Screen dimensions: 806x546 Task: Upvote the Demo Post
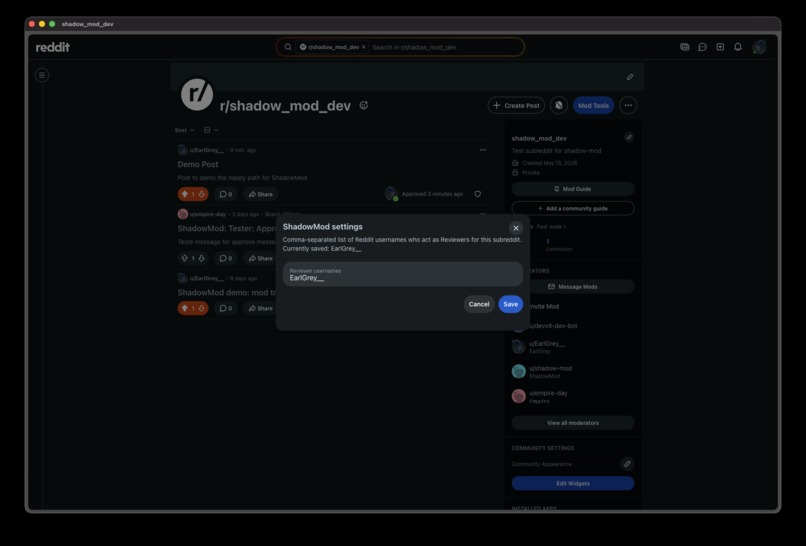click(x=185, y=194)
